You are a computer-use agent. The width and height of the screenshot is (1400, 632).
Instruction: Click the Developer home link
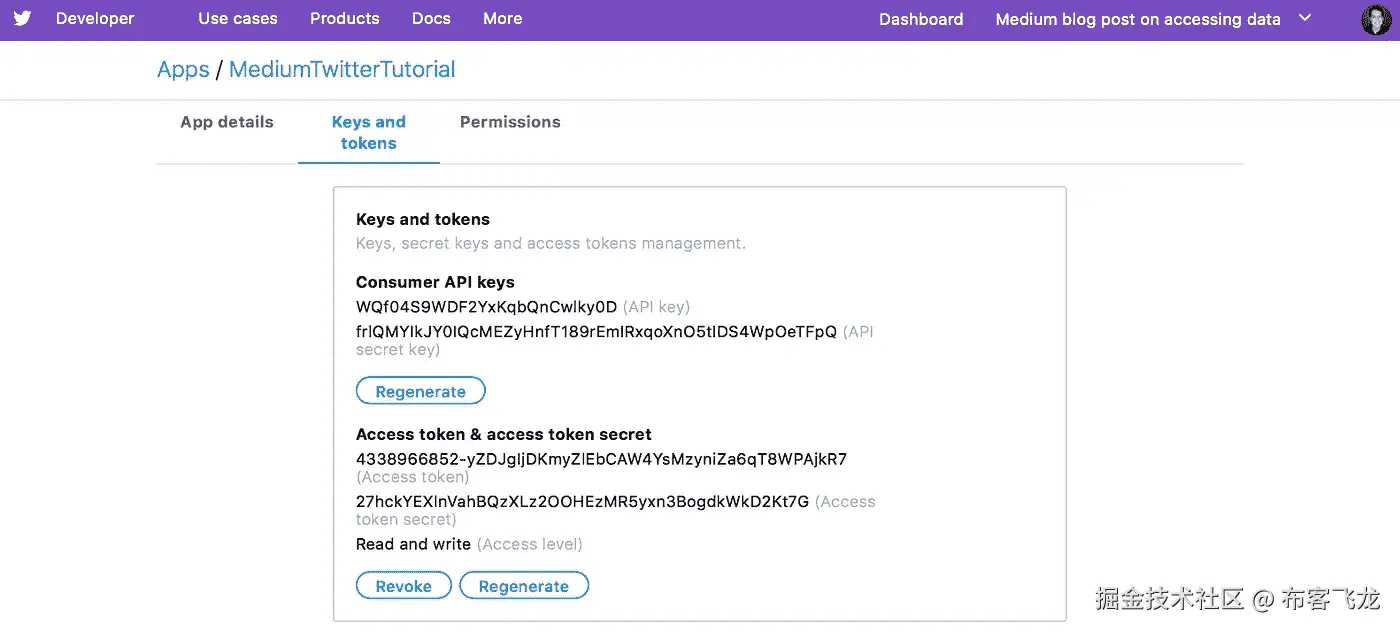point(95,19)
